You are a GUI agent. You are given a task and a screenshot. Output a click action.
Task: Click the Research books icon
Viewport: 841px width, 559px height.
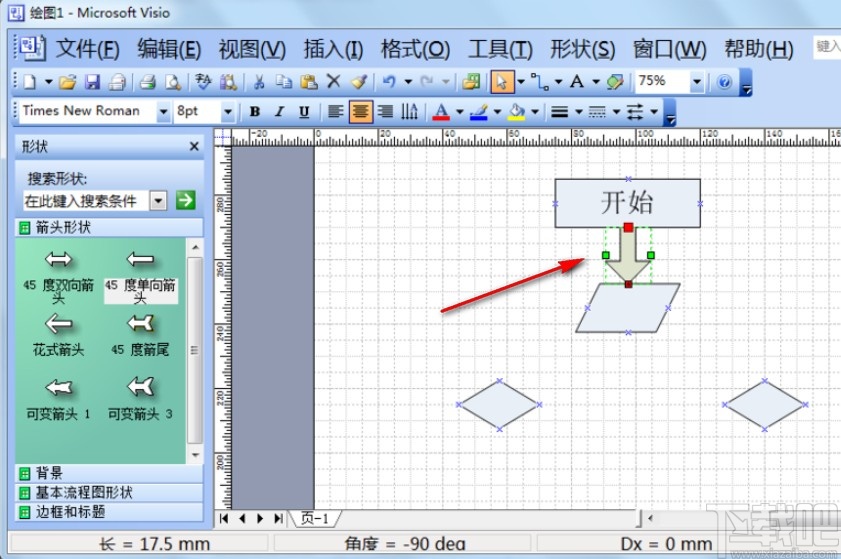pos(229,82)
